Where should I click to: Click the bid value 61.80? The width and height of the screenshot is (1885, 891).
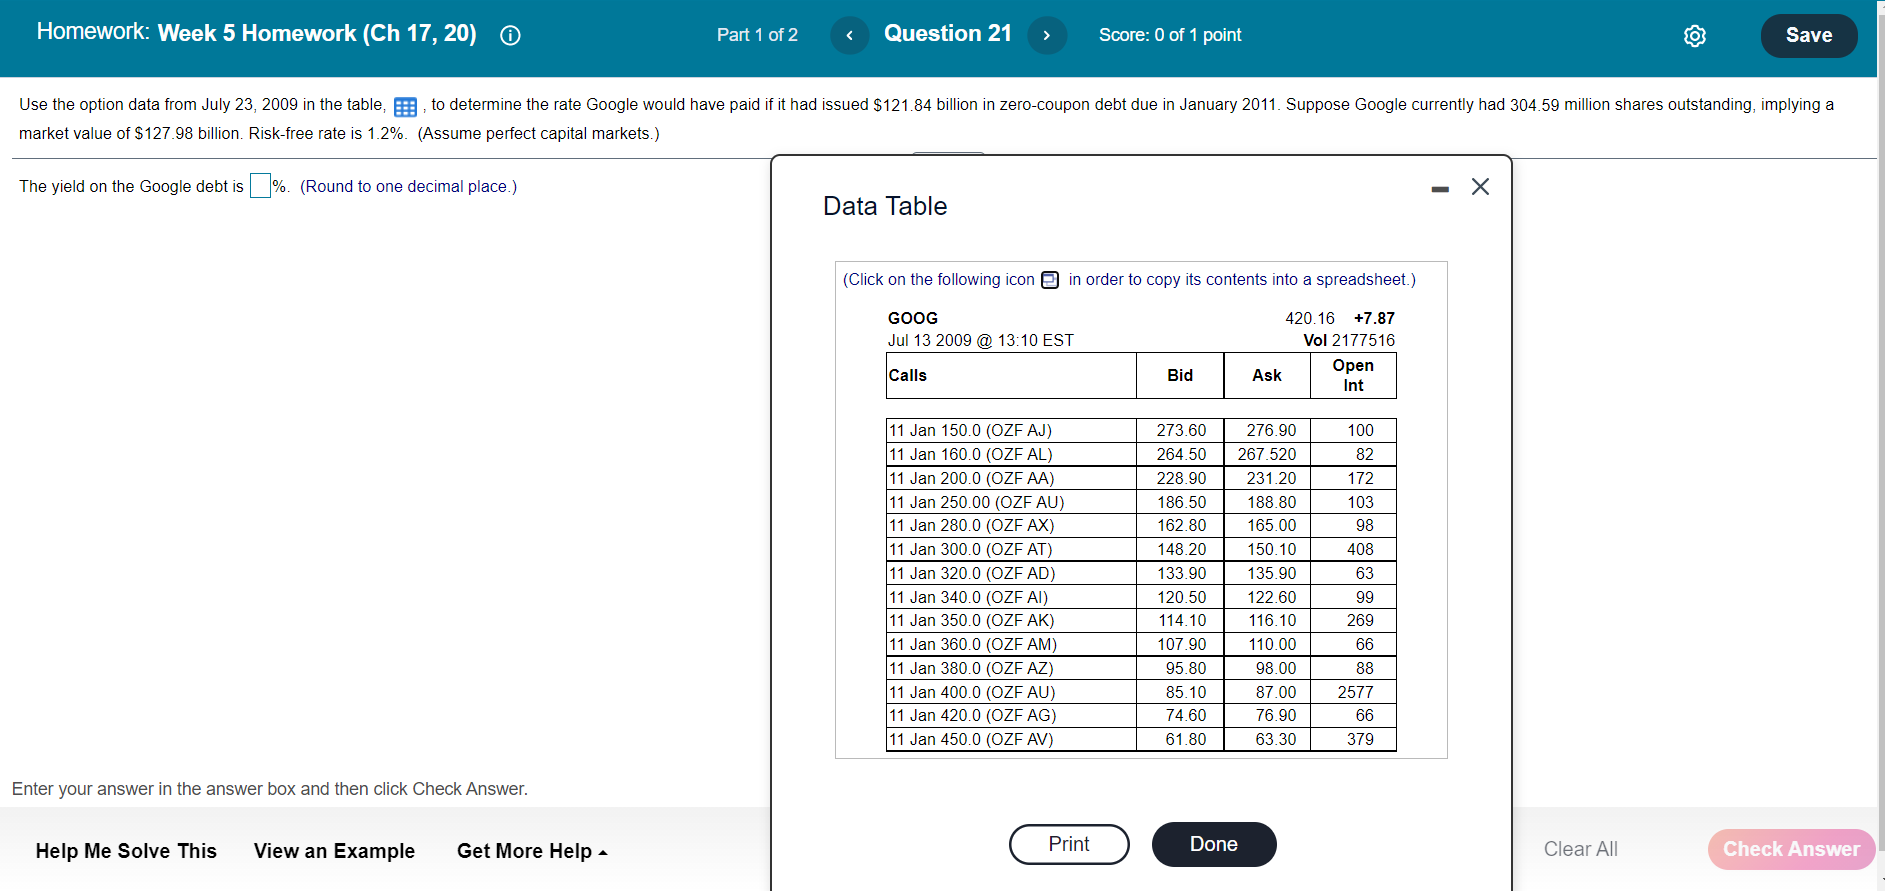(x=1186, y=740)
